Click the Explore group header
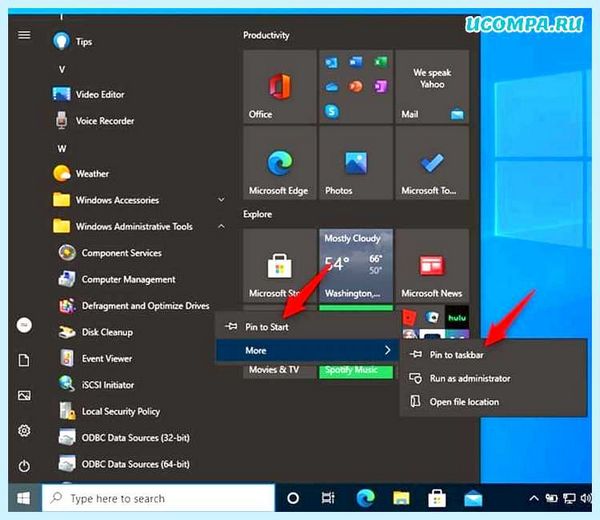The height and width of the screenshot is (520, 600). pyautogui.click(x=258, y=214)
